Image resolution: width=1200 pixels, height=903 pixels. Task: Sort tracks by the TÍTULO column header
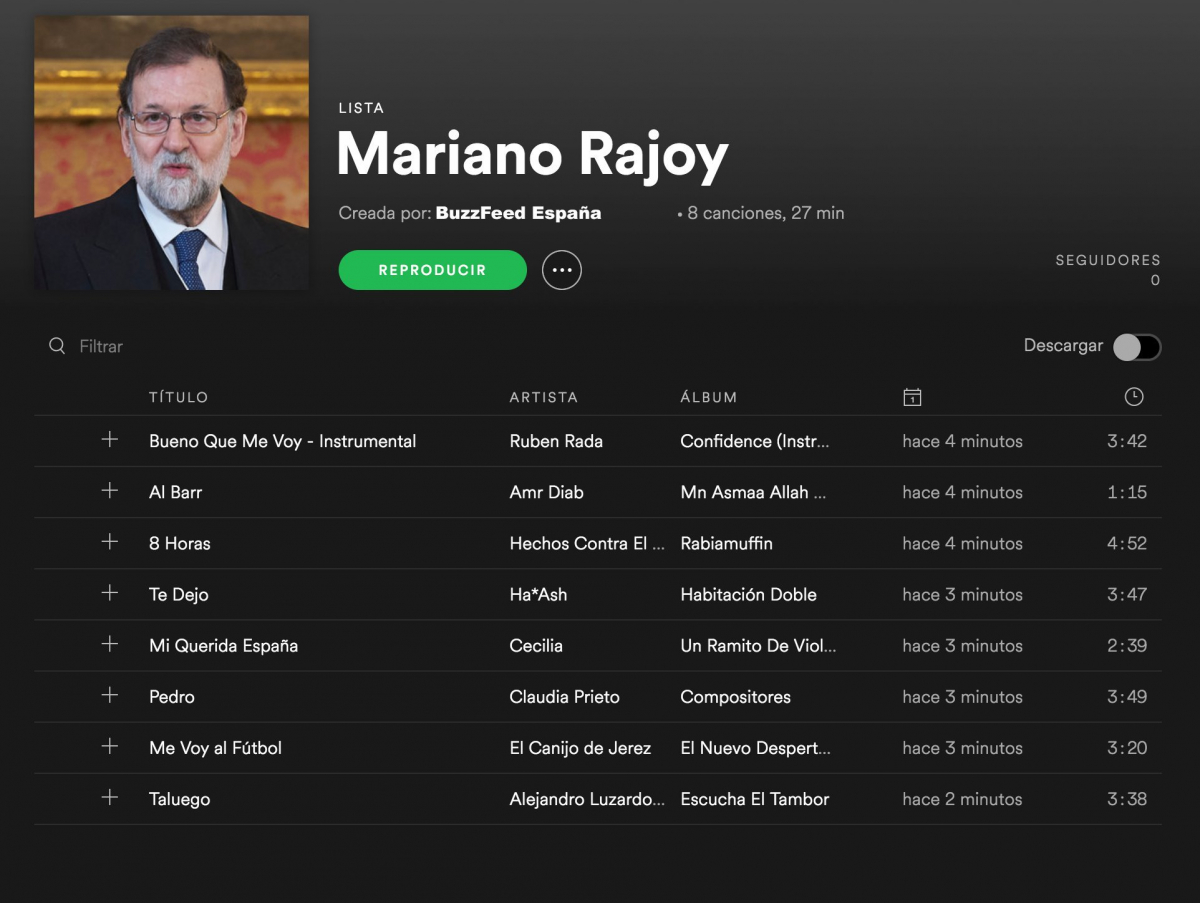point(179,397)
